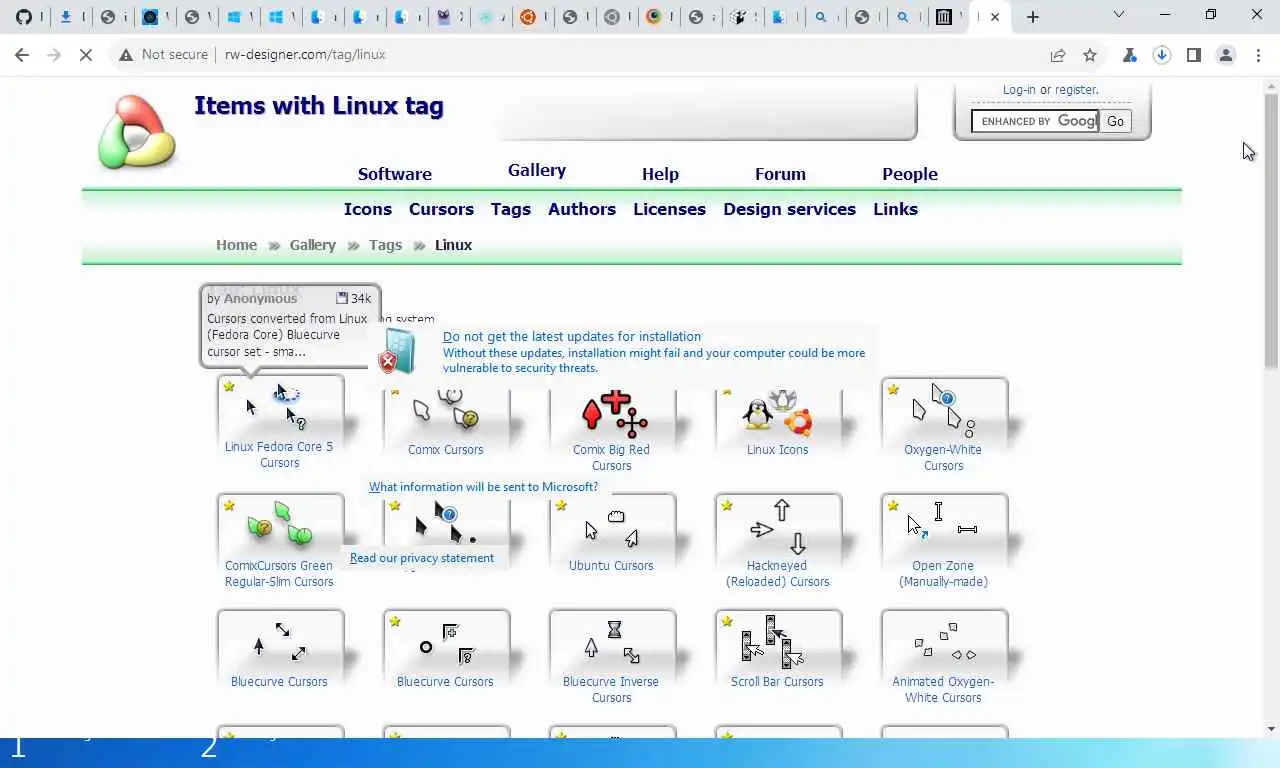Open the Scroll Bar Cursors thumbnail
Viewport: 1280px width, 768px height.
pos(778,640)
